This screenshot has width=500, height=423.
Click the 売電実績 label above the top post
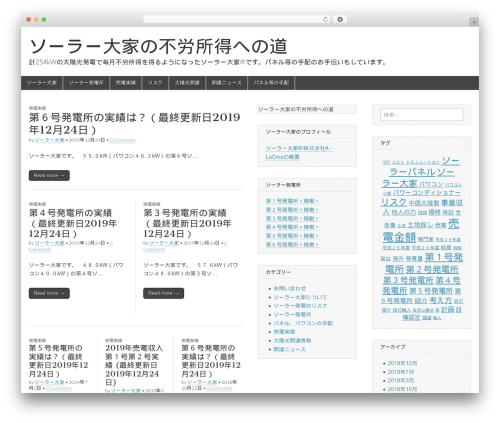pos(37,108)
